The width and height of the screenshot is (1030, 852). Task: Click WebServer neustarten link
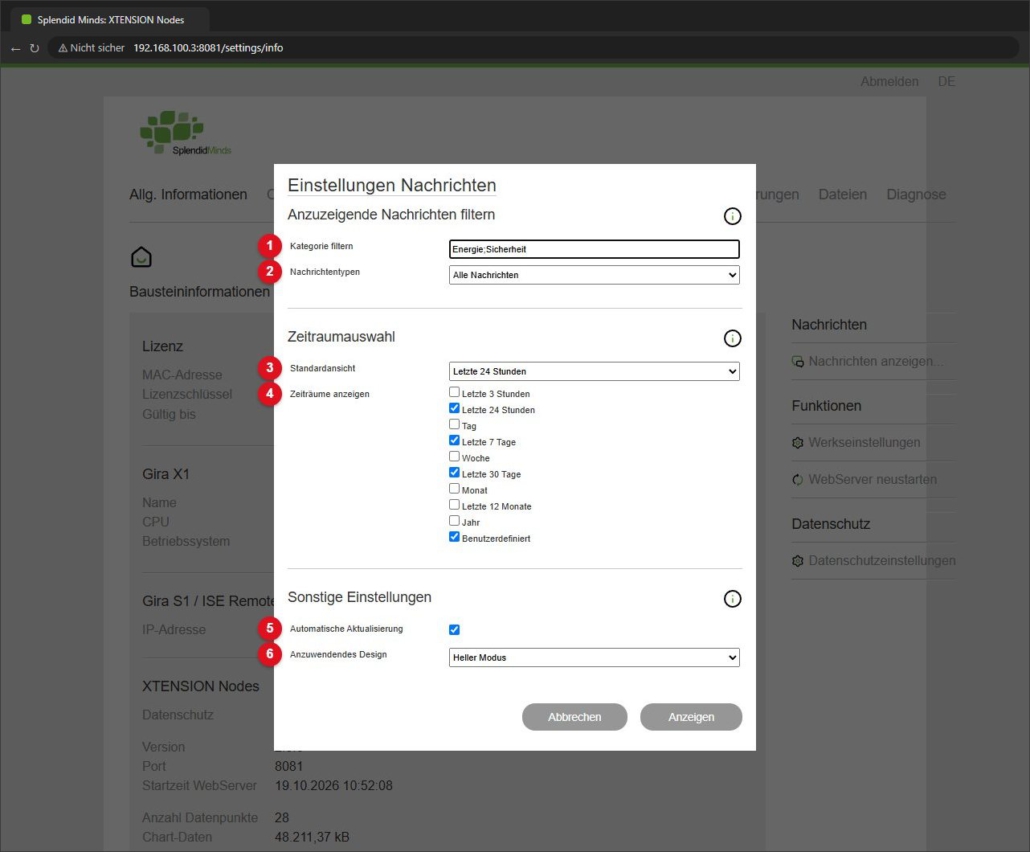[872, 480]
